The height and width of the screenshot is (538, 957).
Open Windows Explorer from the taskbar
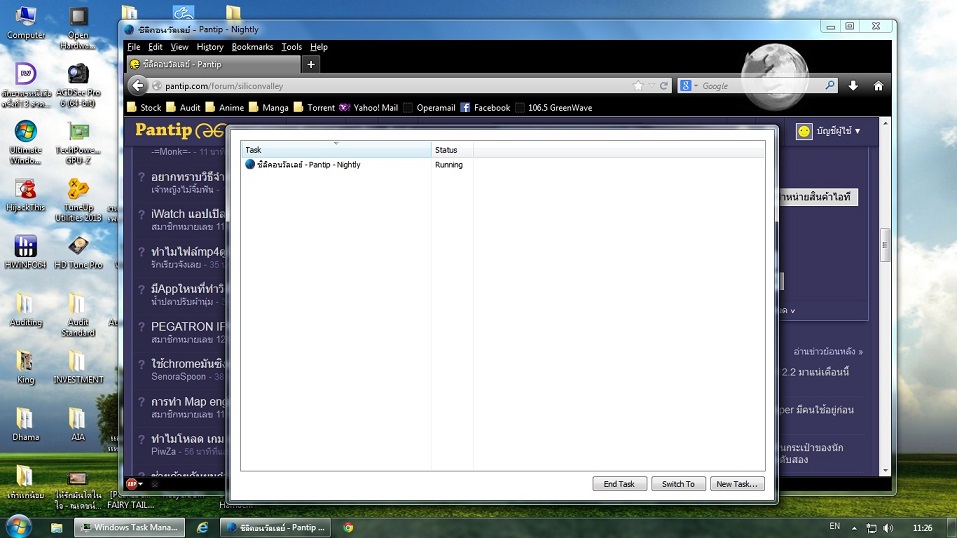(x=57, y=528)
